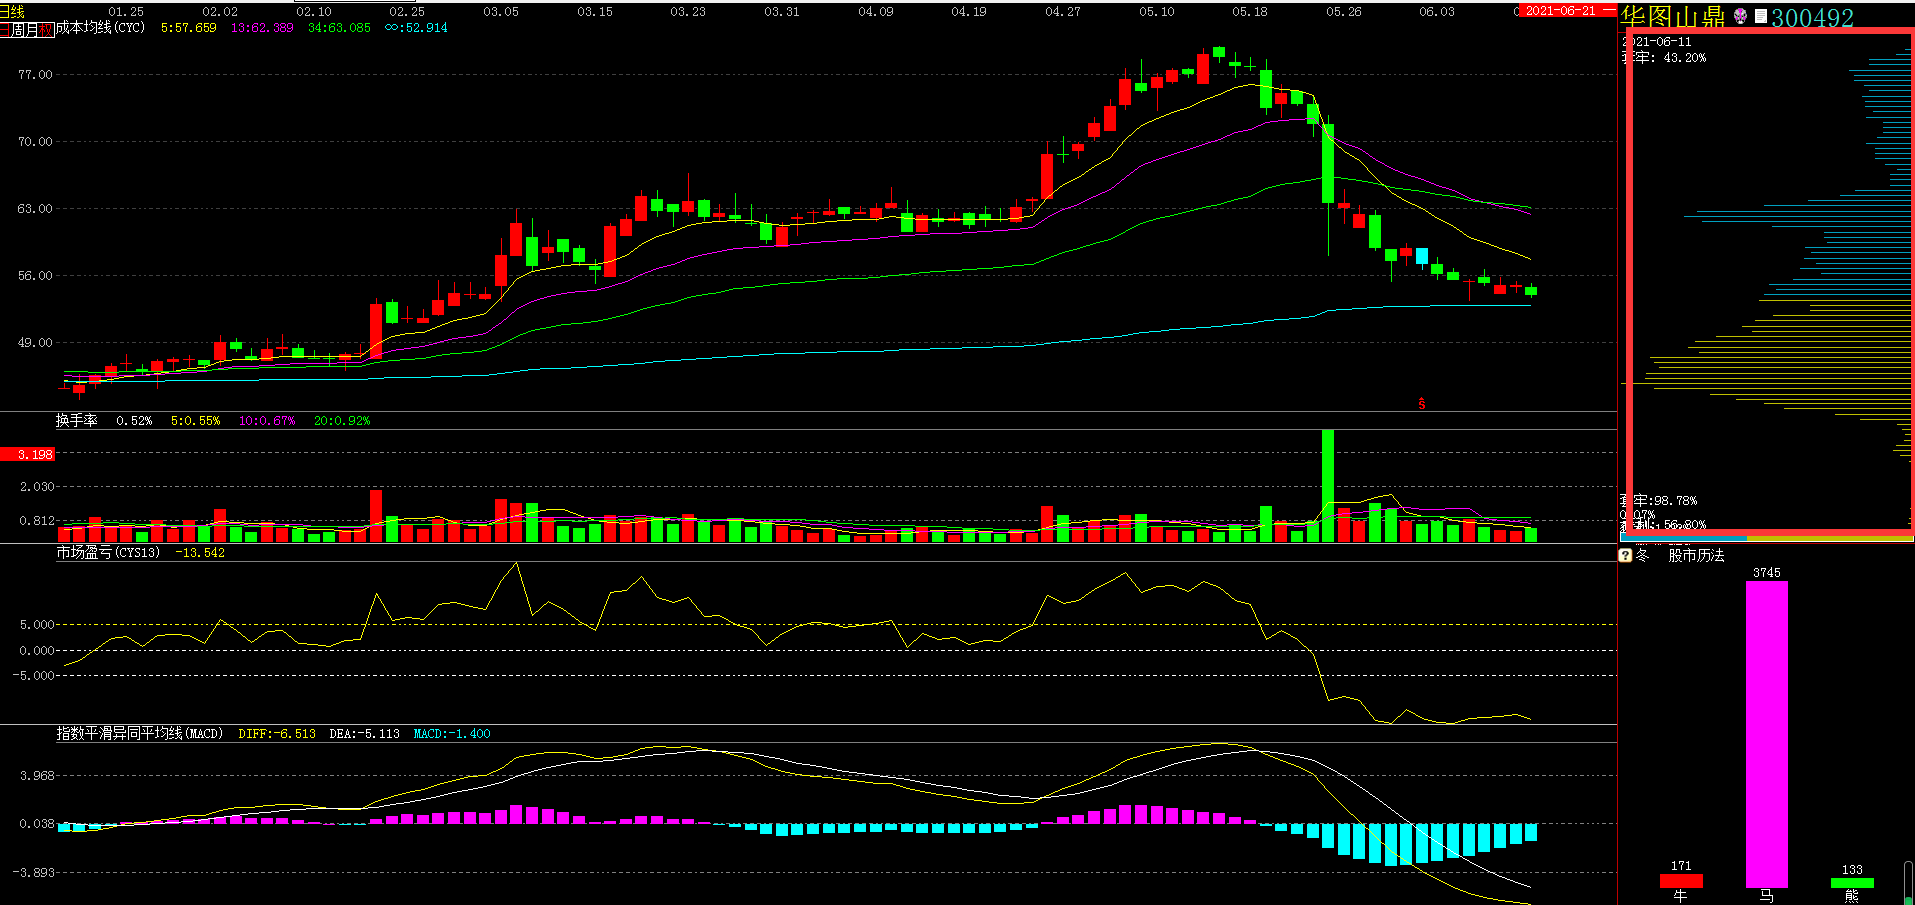1915x905 pixels.
Task: Switch to the 周 (weekly) period button
Action: (17, 30)
